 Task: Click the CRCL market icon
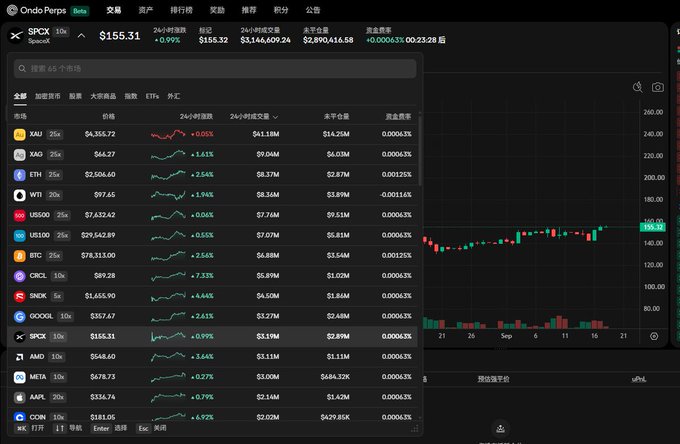[x=20, y=276]
